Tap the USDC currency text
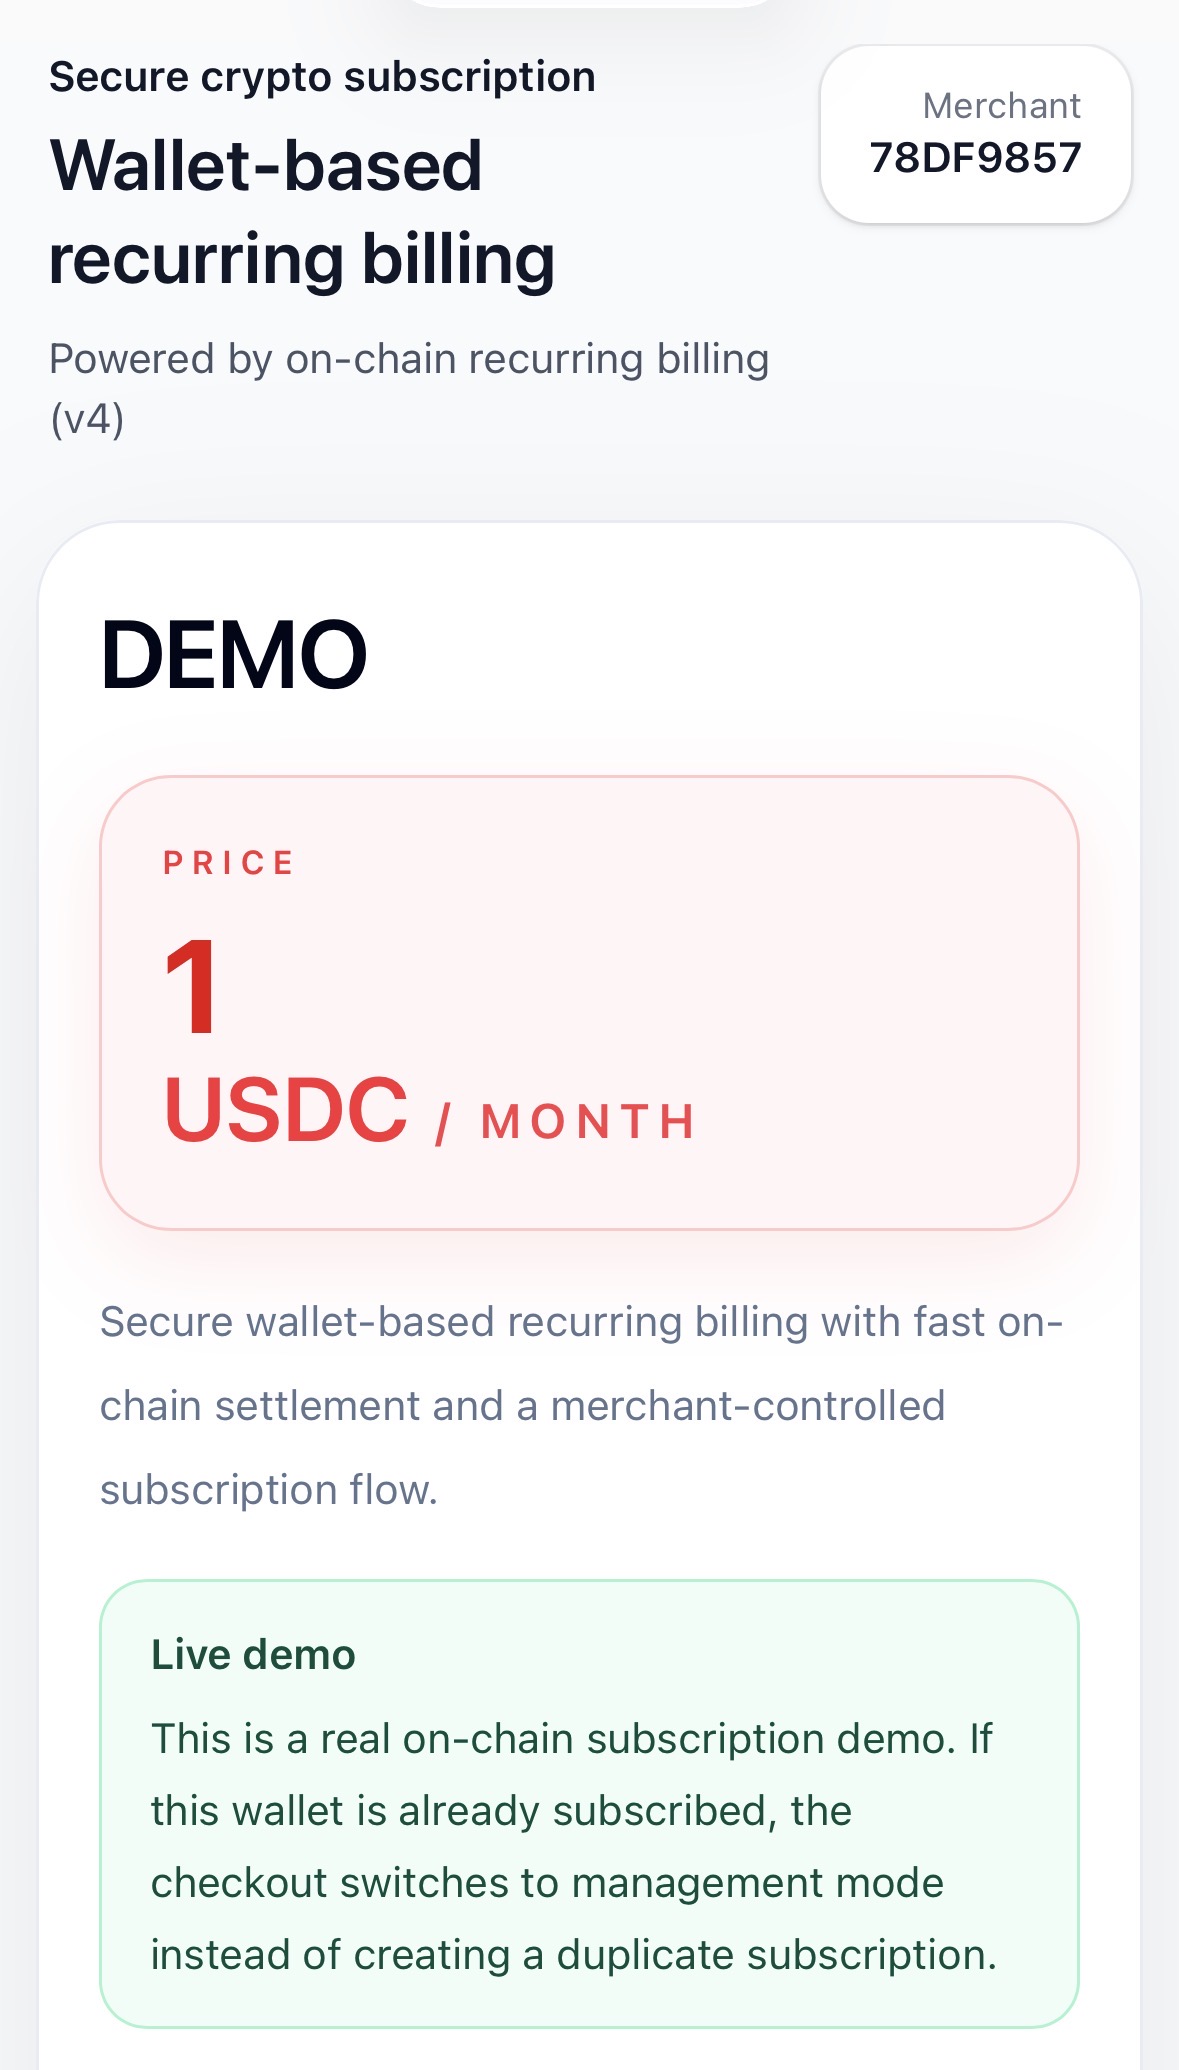This screenshot has width=1179, height=2070. click(x=286, y=1110)
